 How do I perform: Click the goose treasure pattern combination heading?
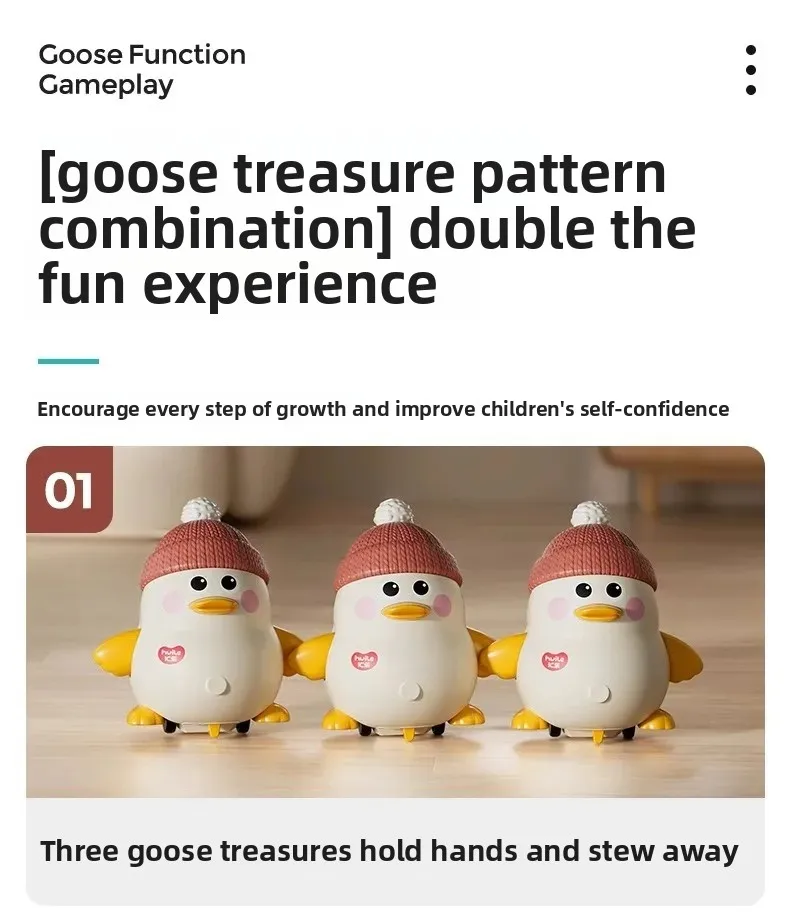pyautogui.click(x=368, y=228)
